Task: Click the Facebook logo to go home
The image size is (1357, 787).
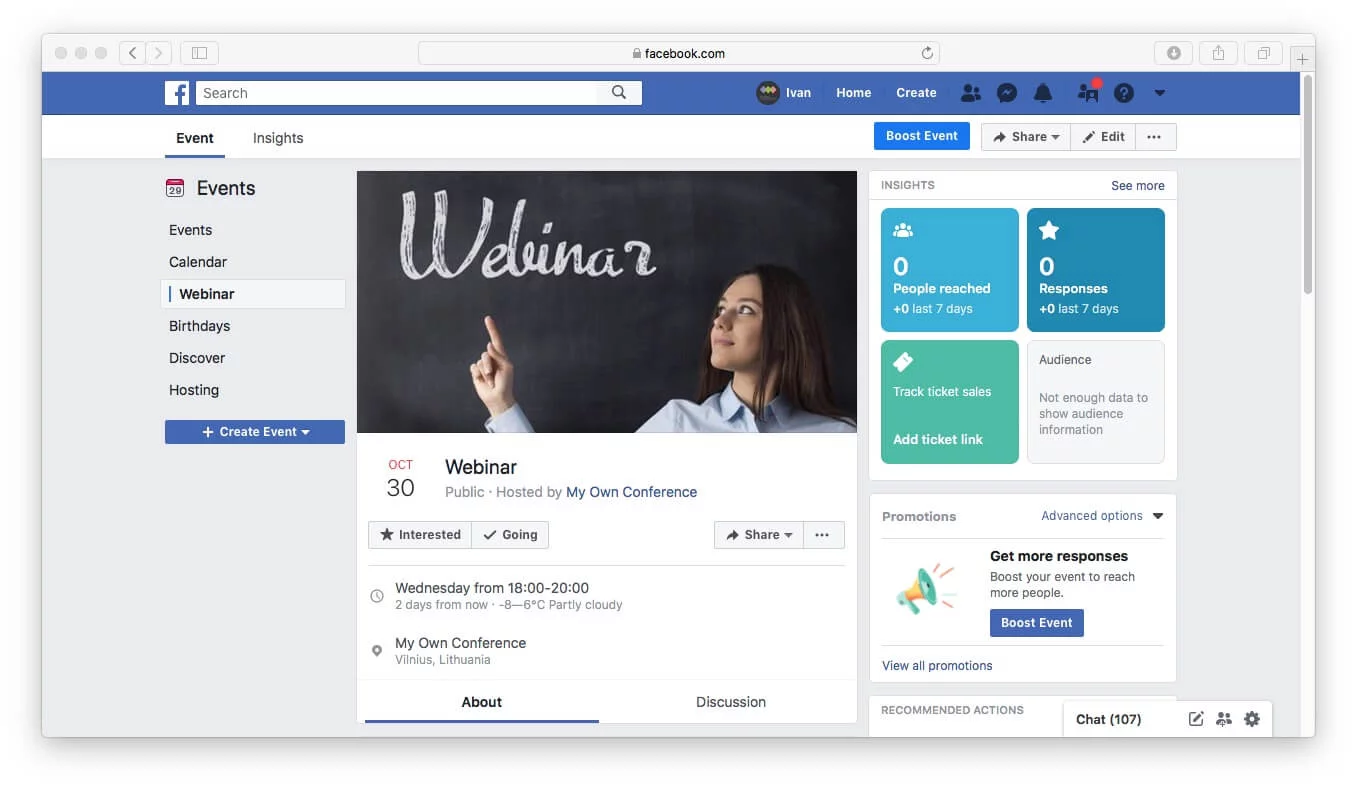Action: [176, 92]
